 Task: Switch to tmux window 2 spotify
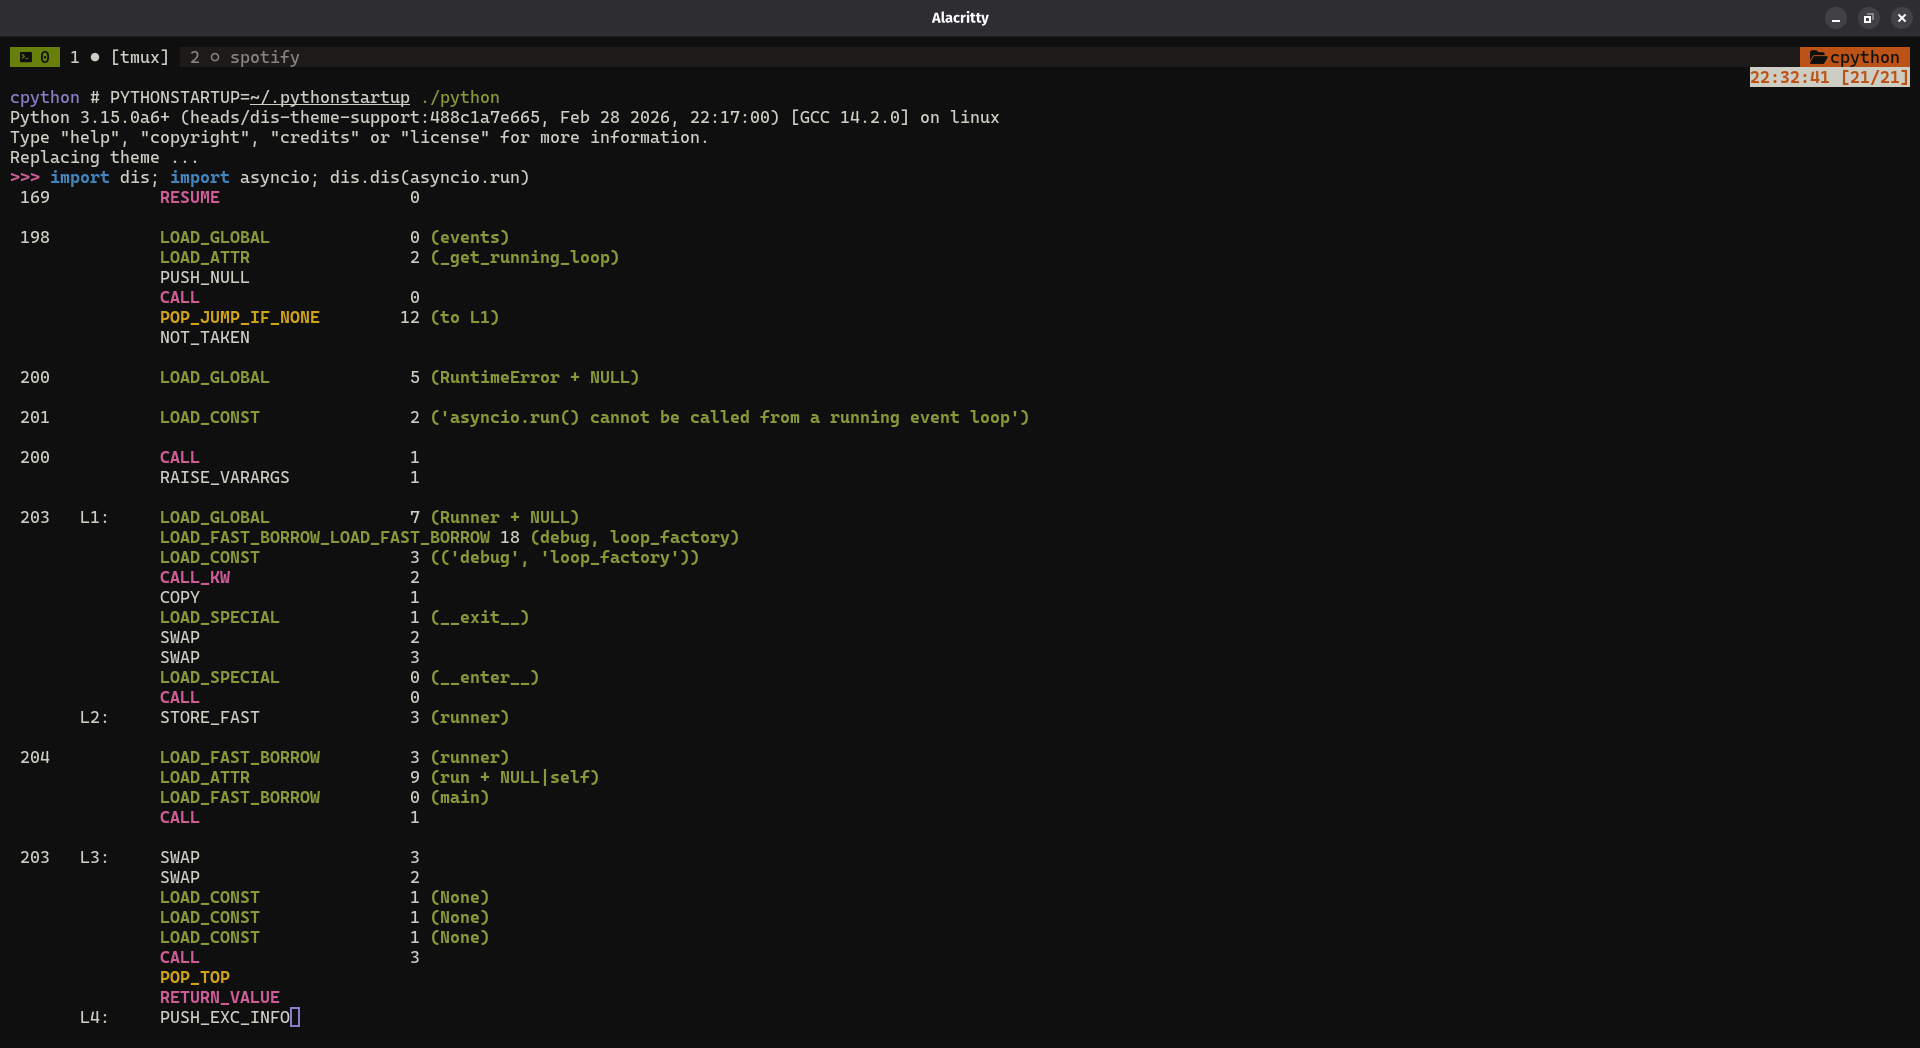(x=245, y=57)
